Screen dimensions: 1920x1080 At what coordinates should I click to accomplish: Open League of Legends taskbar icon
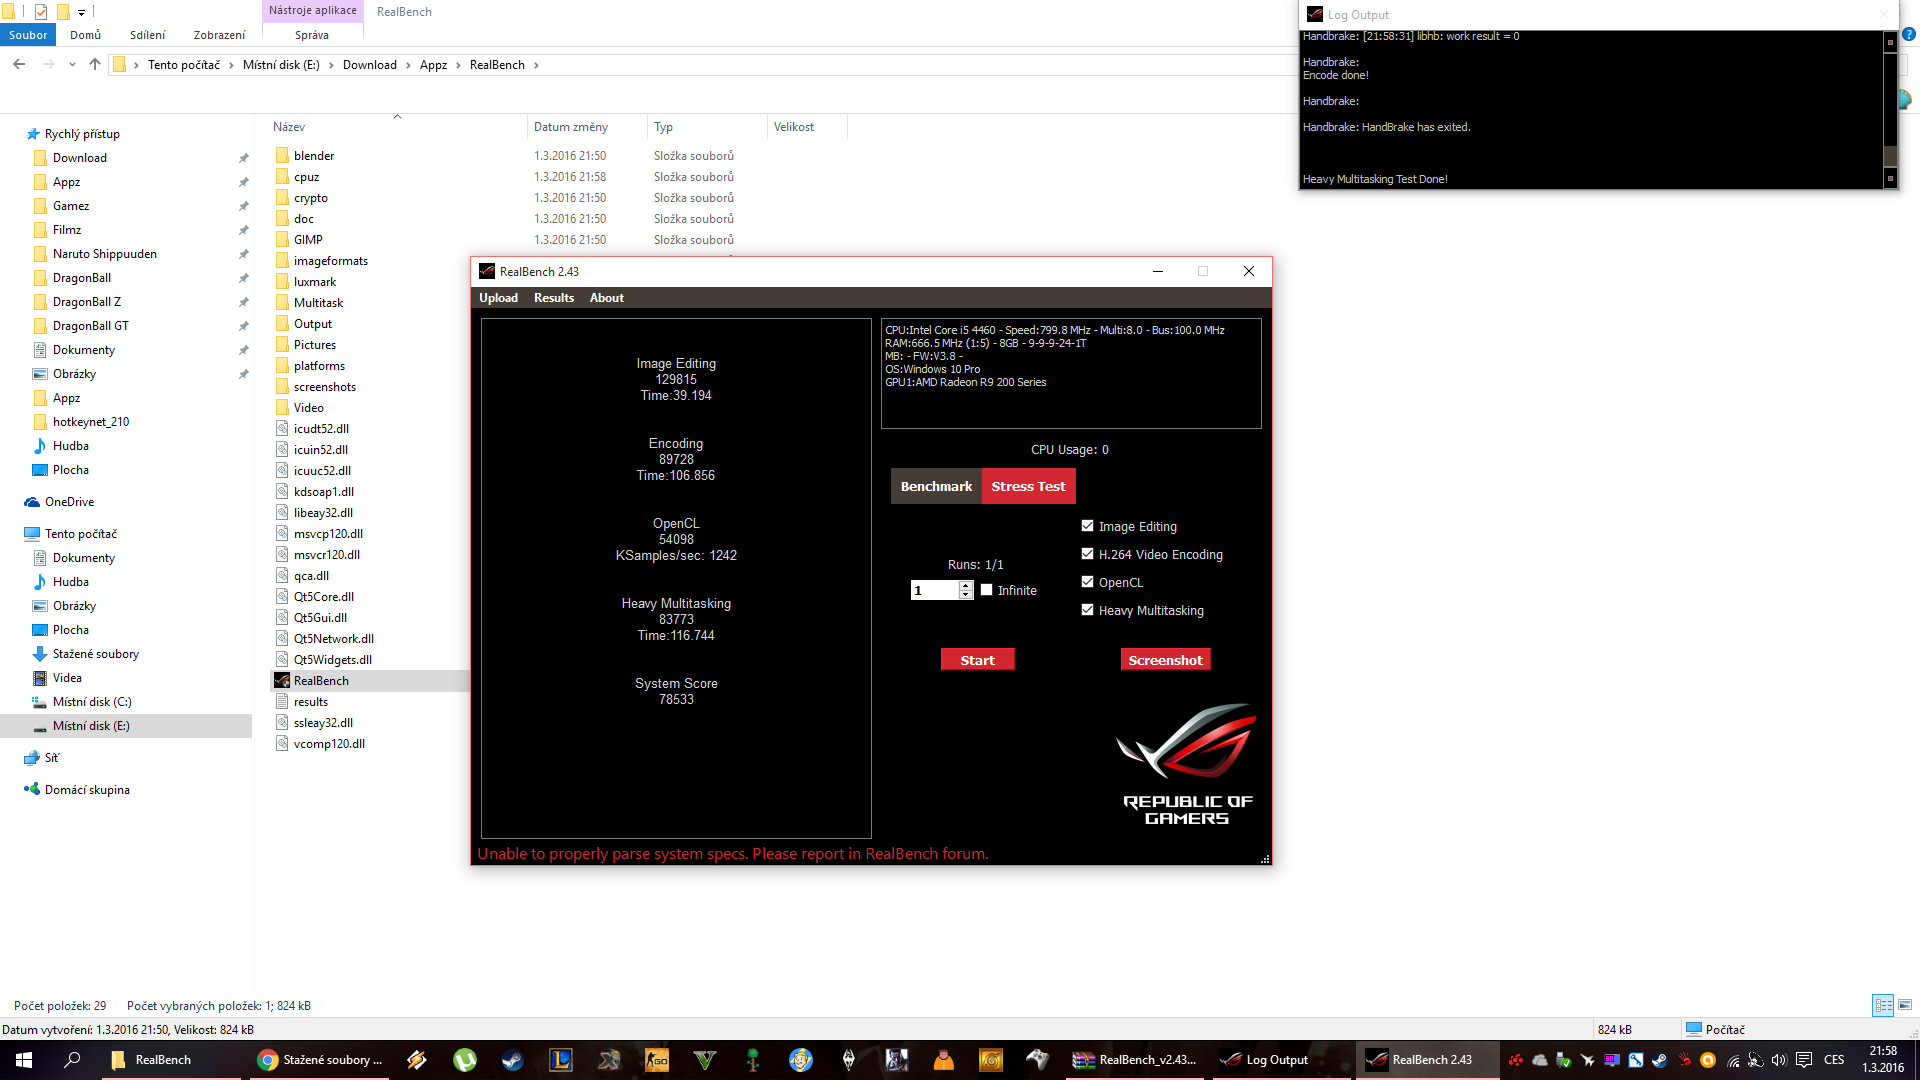pyautogui.click(x=560, y=1060)
